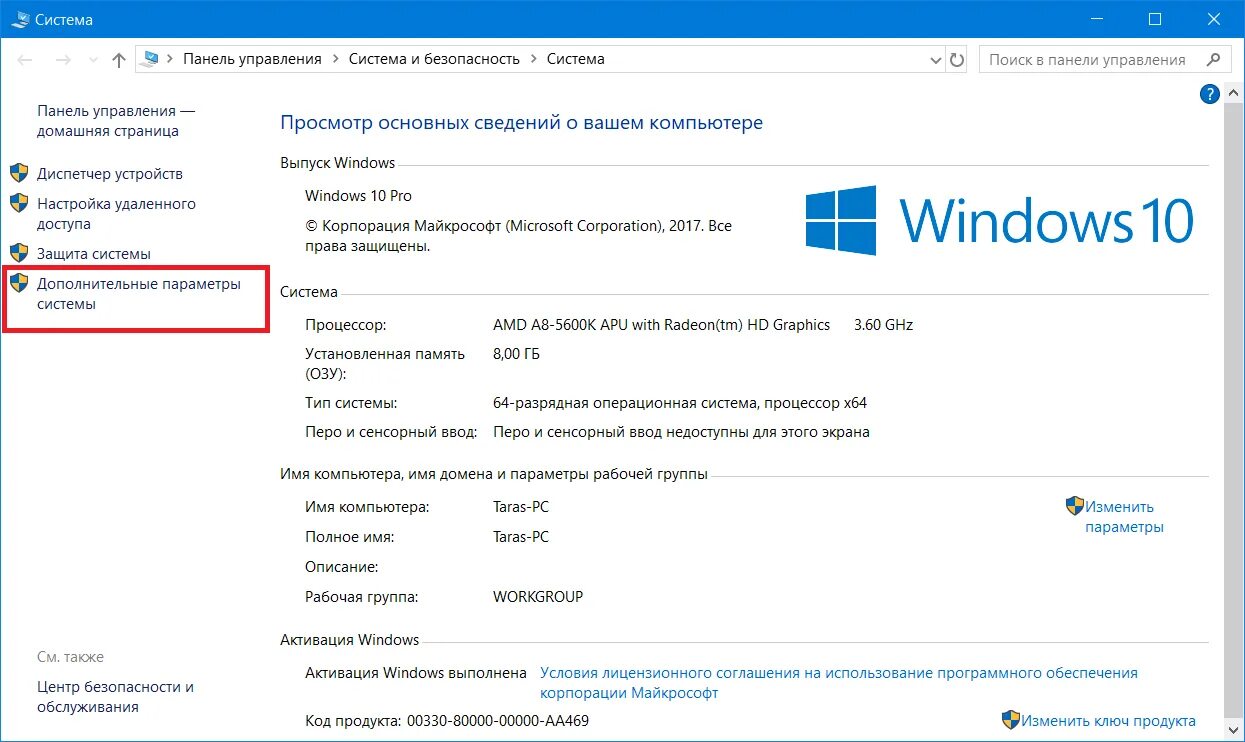The height and width of the screenshot is (742, 1245).
Task: Open 'Панель управления — домашняя страница' link
Action: (116, 121)
